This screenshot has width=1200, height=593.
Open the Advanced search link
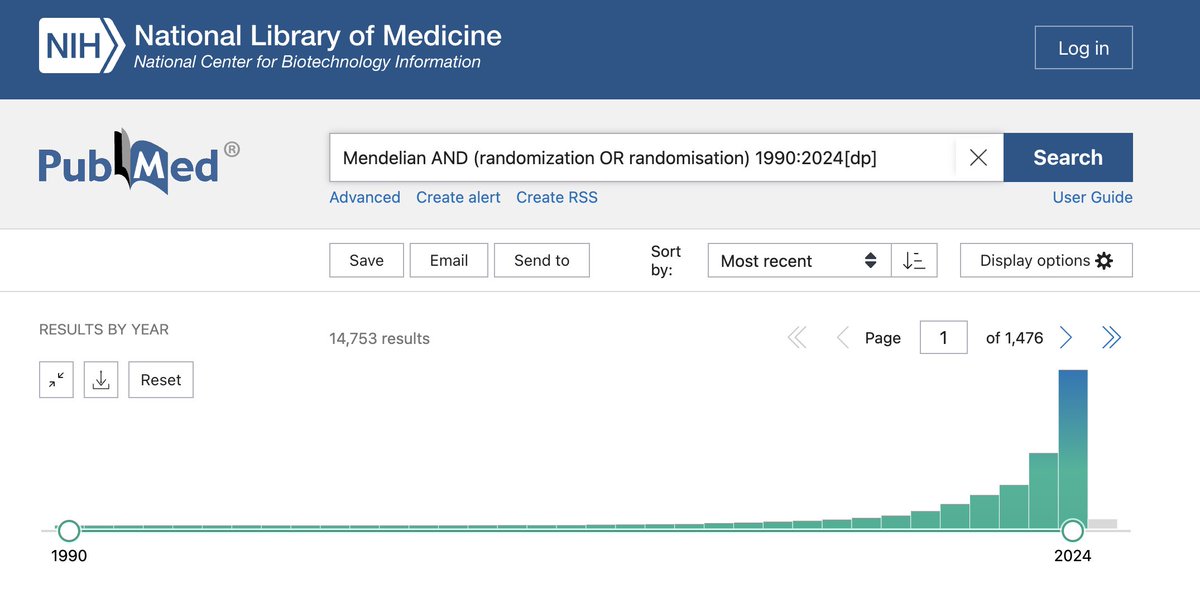click(x=365, y=197)
